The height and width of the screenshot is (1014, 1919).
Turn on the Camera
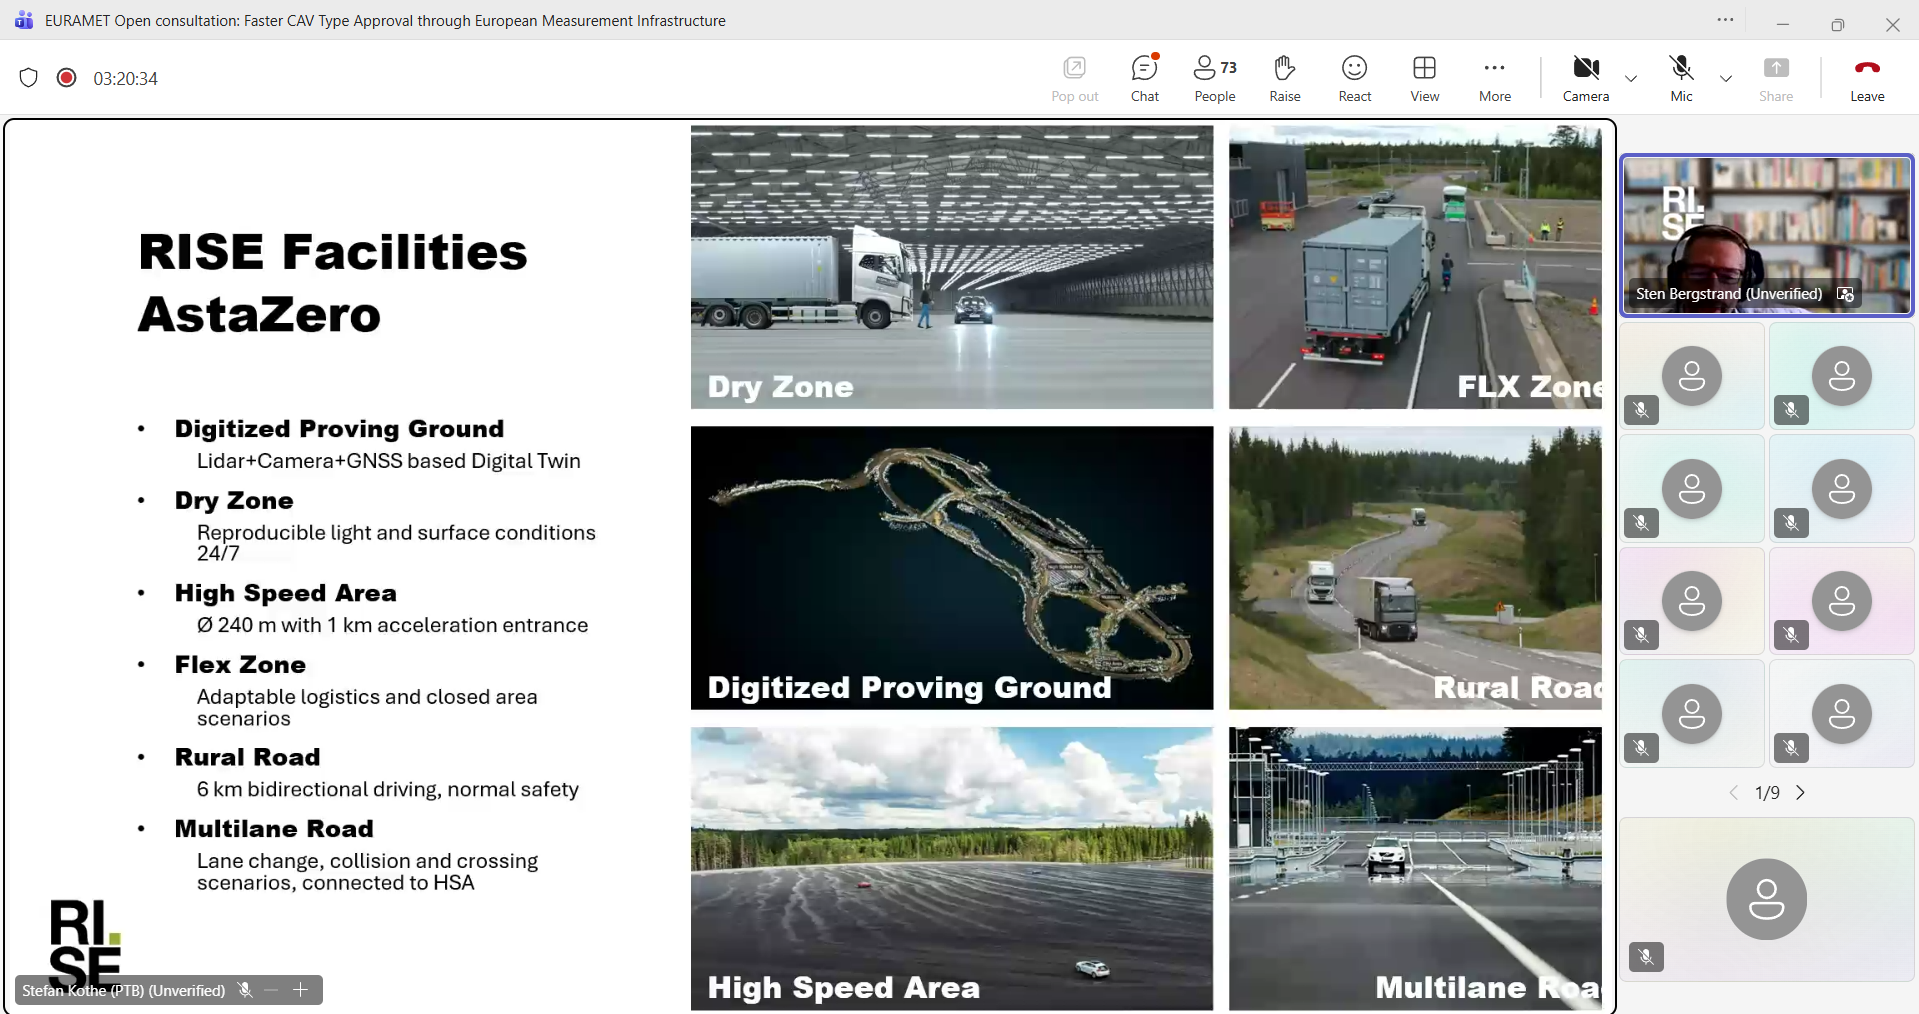tap(1585, 78)
